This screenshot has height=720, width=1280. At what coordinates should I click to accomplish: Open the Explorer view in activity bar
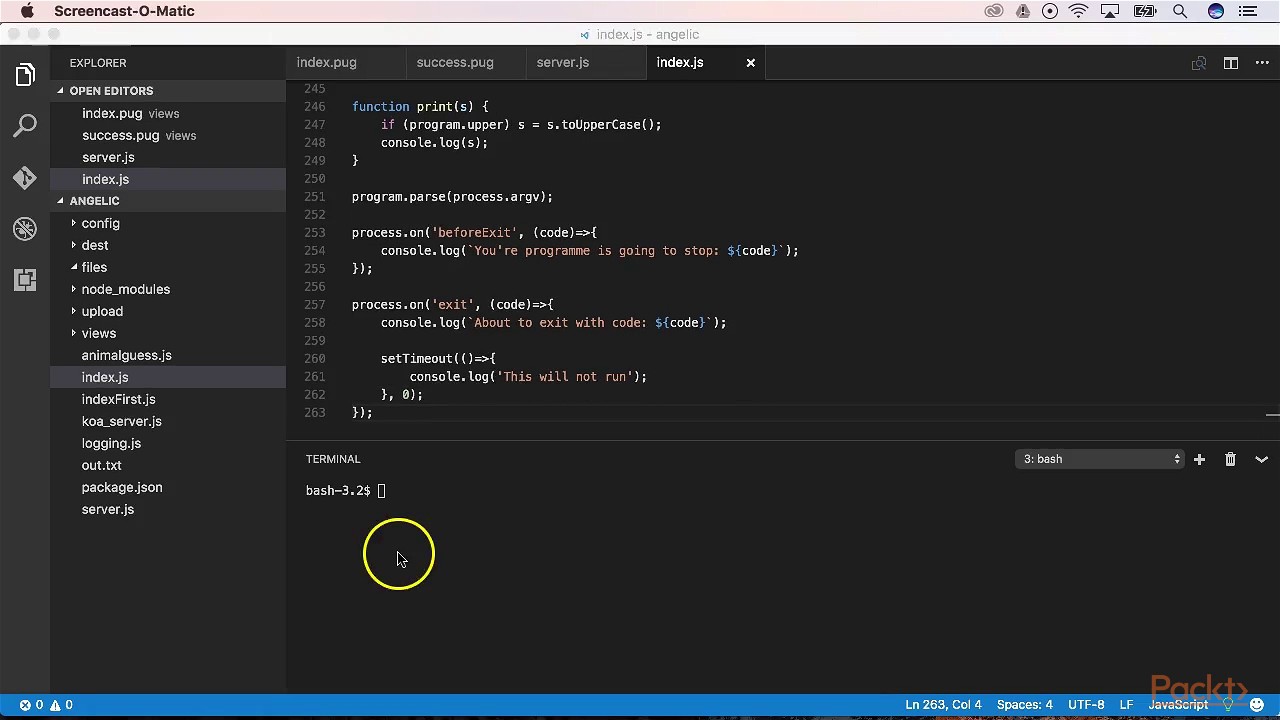click(x=25, y=75)
